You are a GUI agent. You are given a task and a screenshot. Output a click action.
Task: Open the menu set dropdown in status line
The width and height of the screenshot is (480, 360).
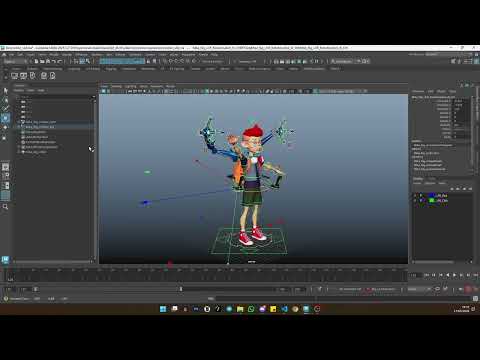pos(15,61)
